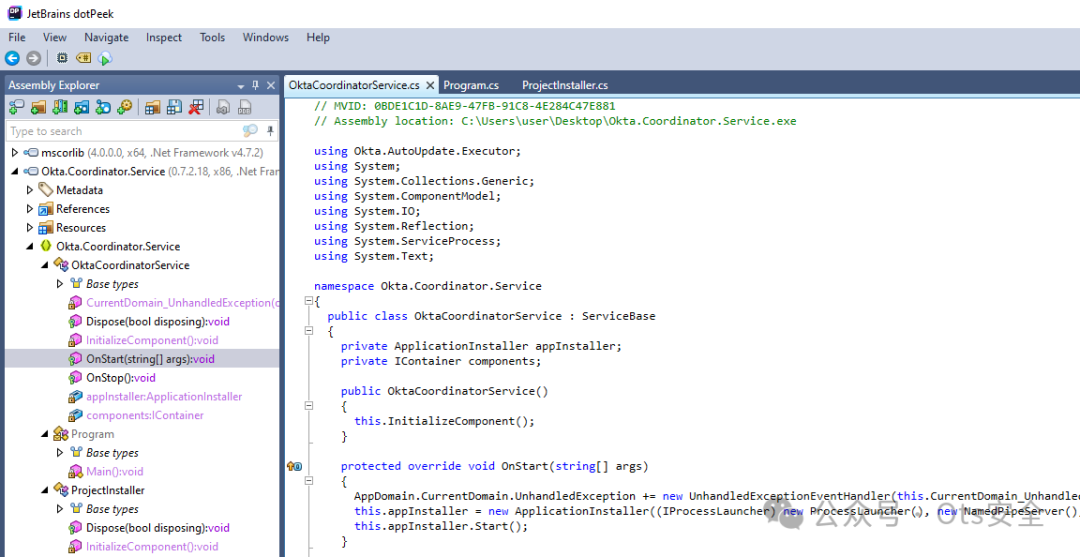The width and height of the screenshot is (1080, 557).
Task: Click ApplicationInstaller type in field declaration
Action: [x=461, y=346]
